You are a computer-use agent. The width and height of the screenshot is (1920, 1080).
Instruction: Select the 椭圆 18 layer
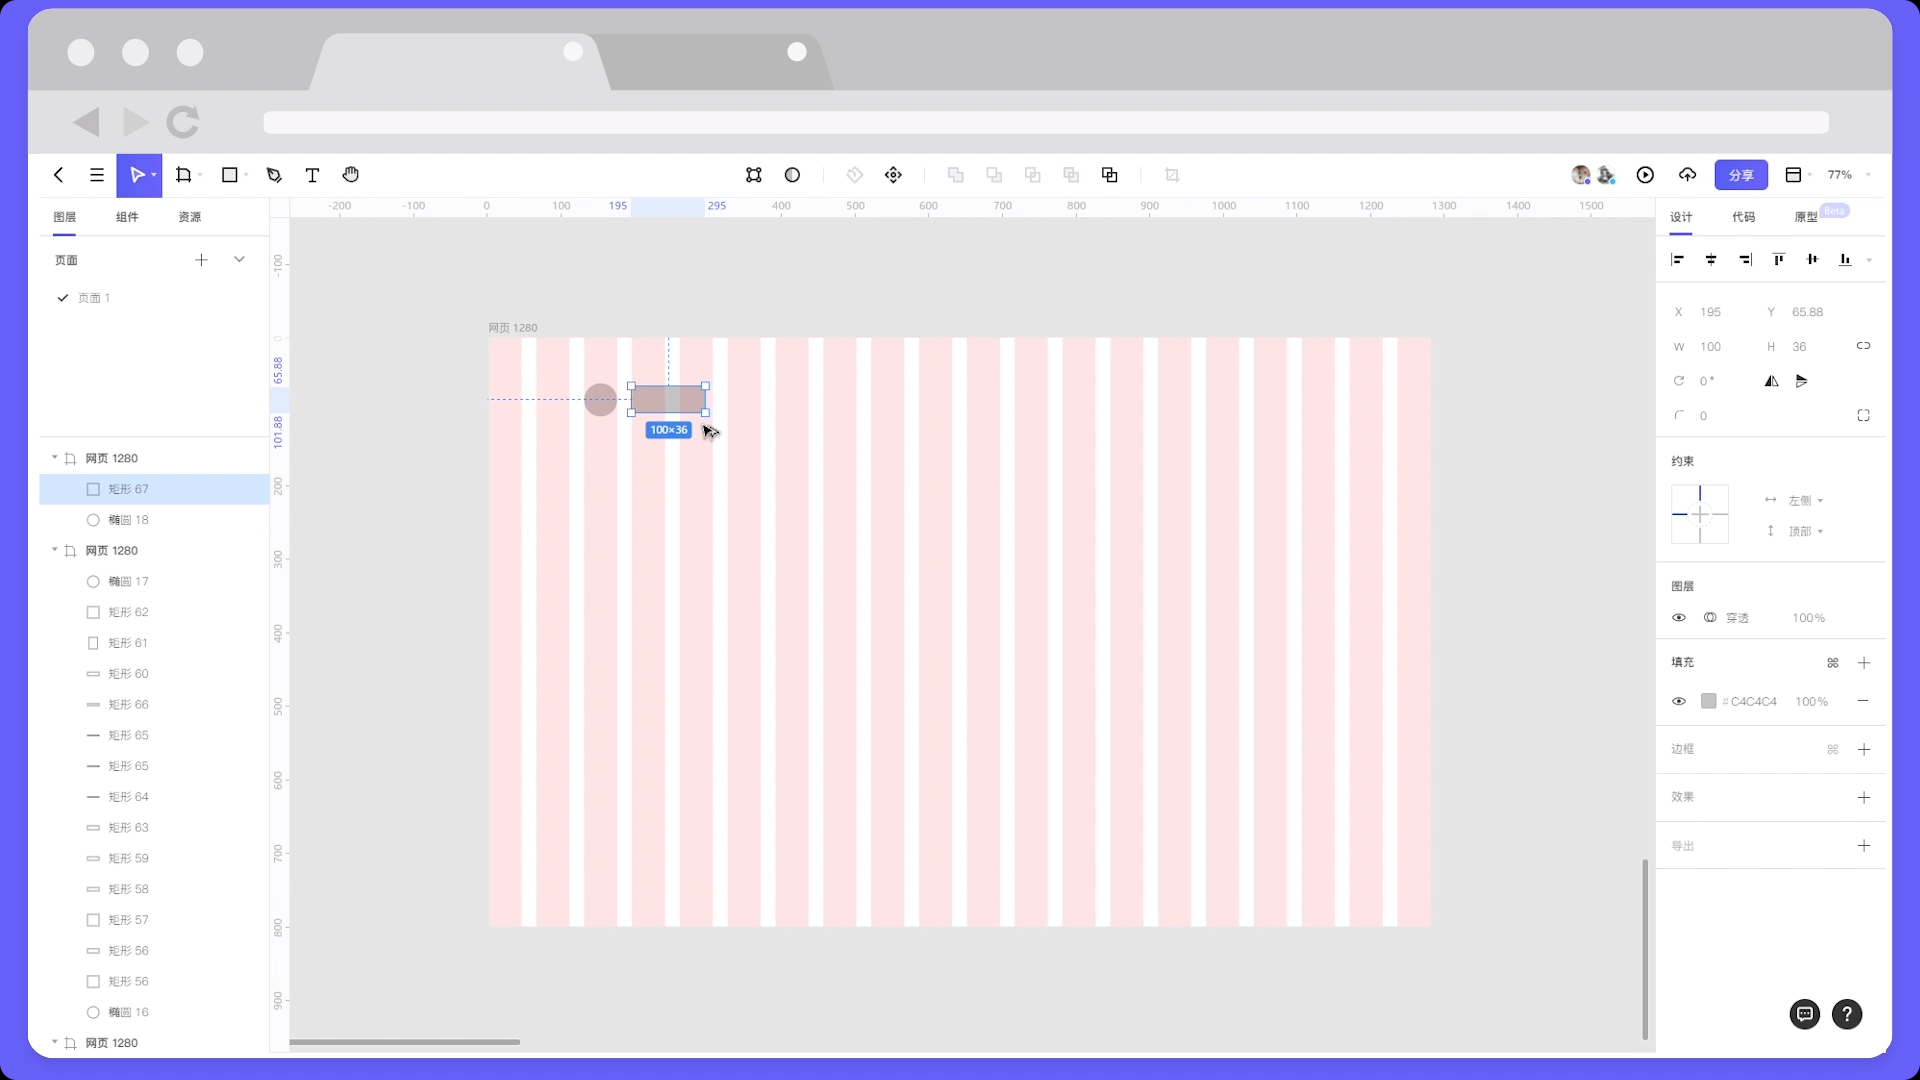[128, 520]
